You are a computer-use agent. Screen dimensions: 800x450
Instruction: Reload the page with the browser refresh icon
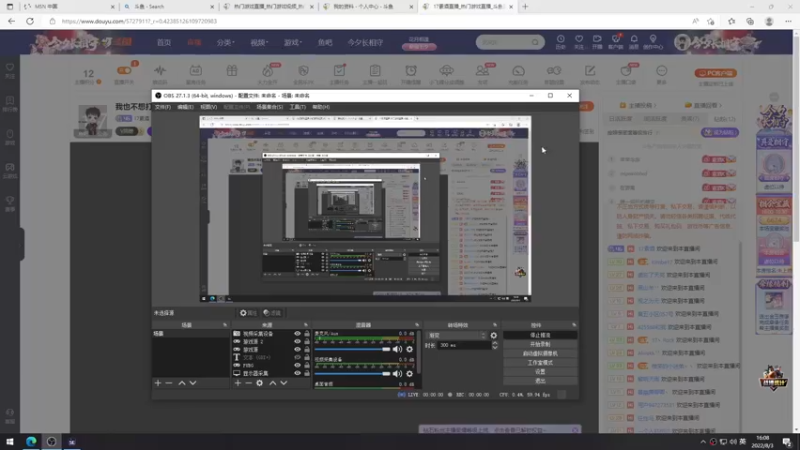pyautogui.click(x=30, y=21)
